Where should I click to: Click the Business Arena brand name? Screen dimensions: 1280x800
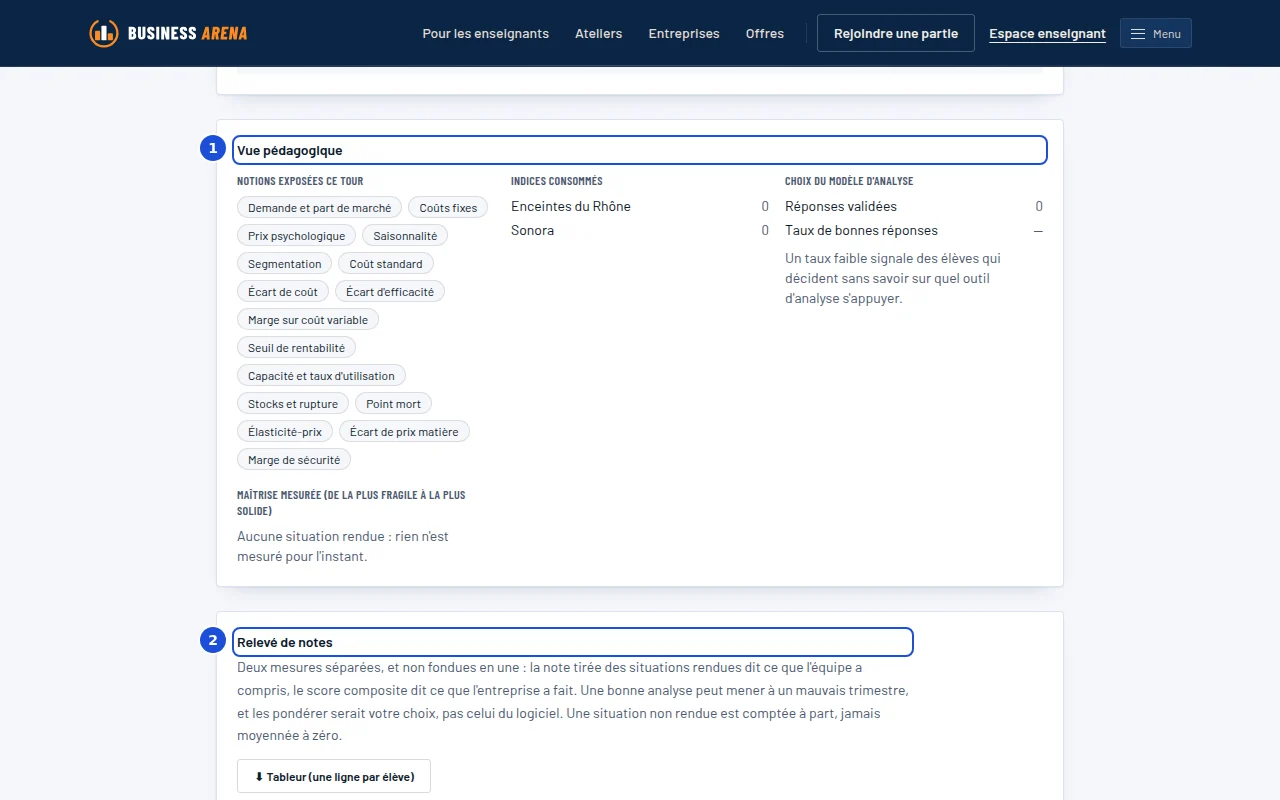coord(187,33)
